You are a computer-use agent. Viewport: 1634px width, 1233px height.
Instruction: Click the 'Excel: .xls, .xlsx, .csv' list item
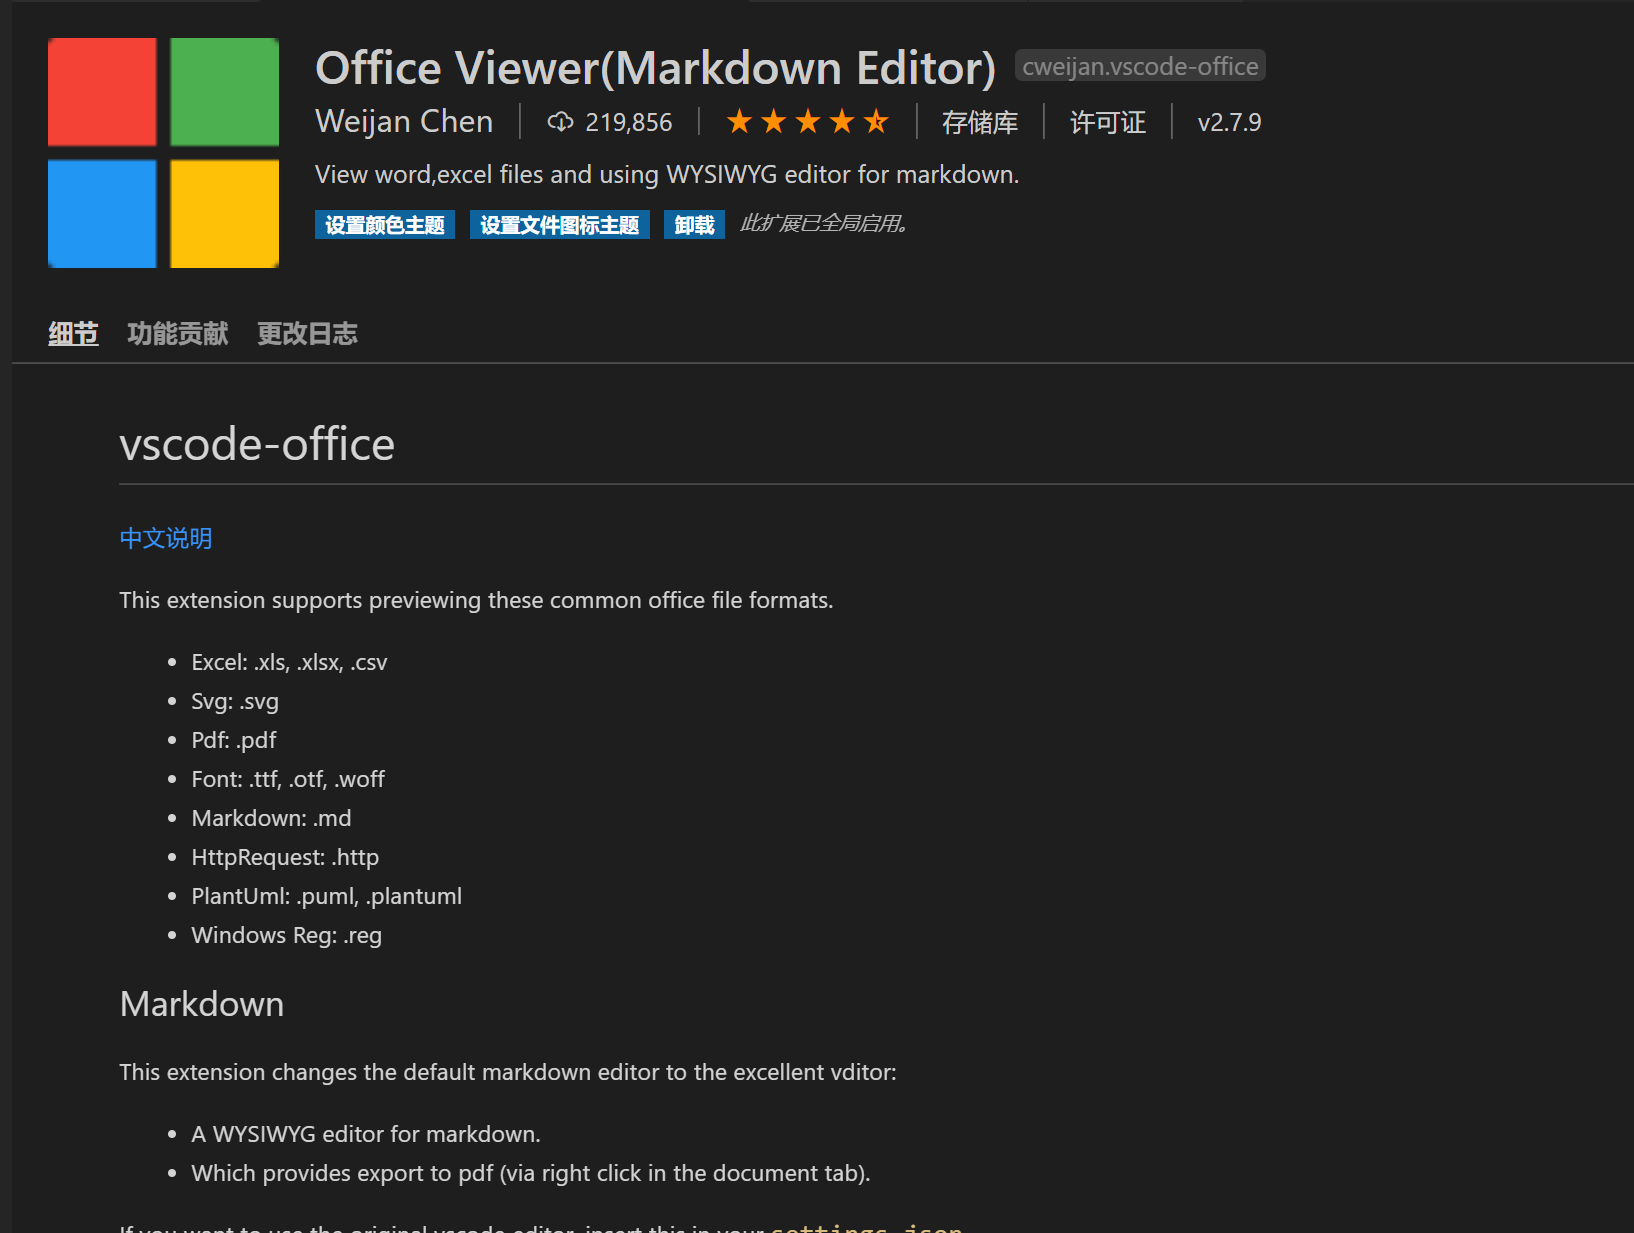point(289,662)
